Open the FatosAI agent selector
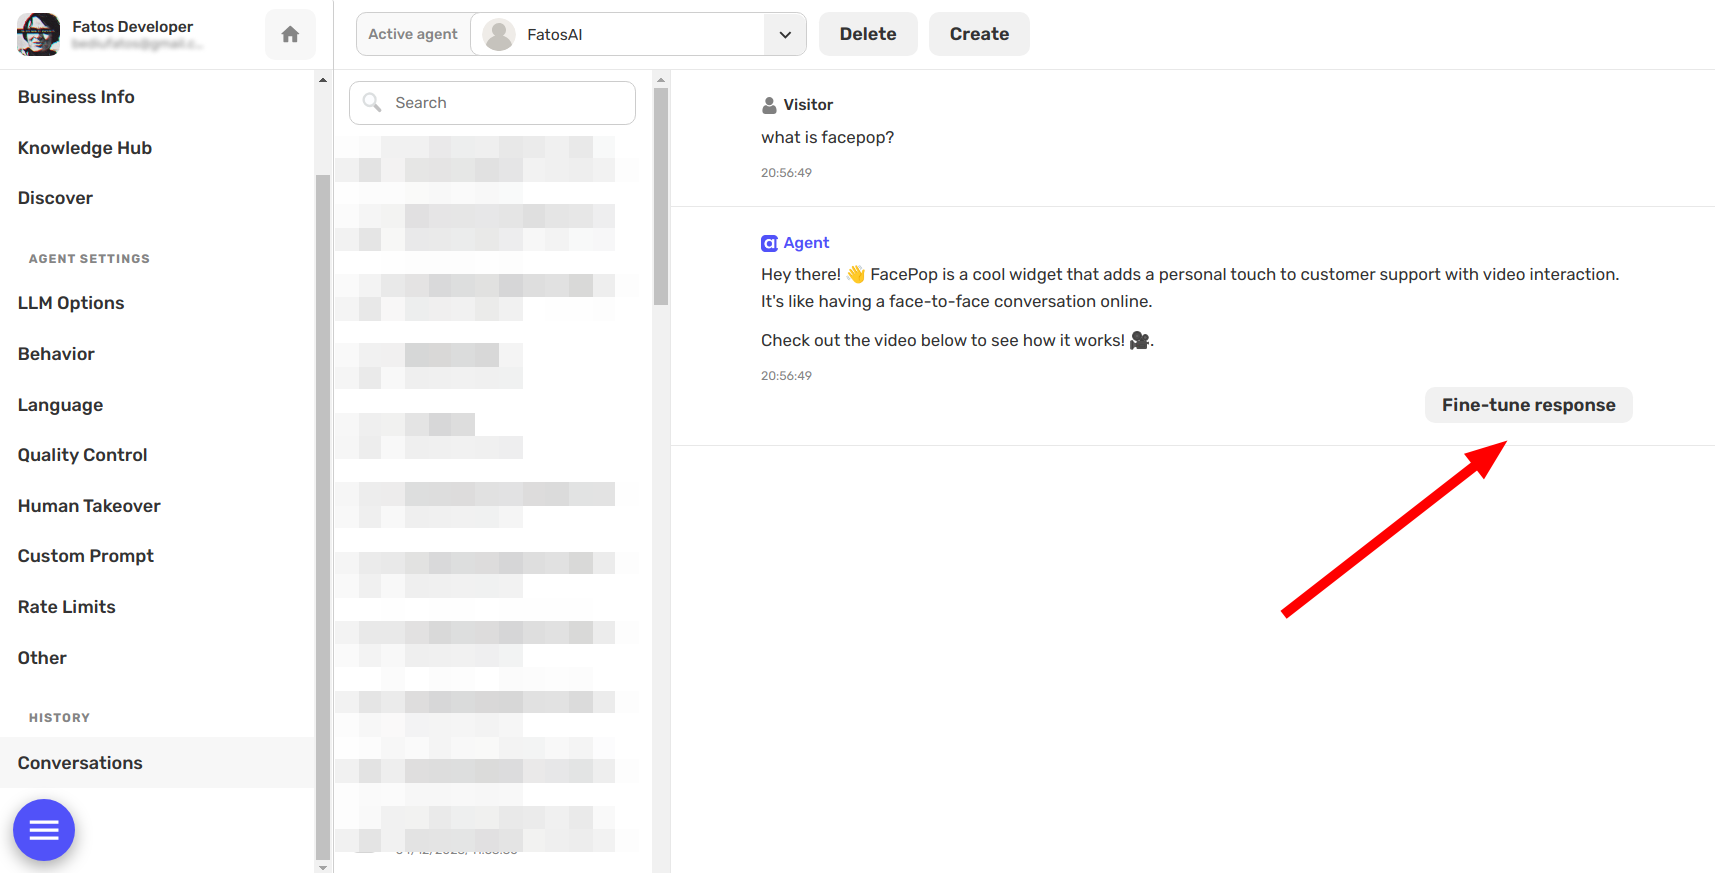The image size is (1715, 873). click(638, 34)
